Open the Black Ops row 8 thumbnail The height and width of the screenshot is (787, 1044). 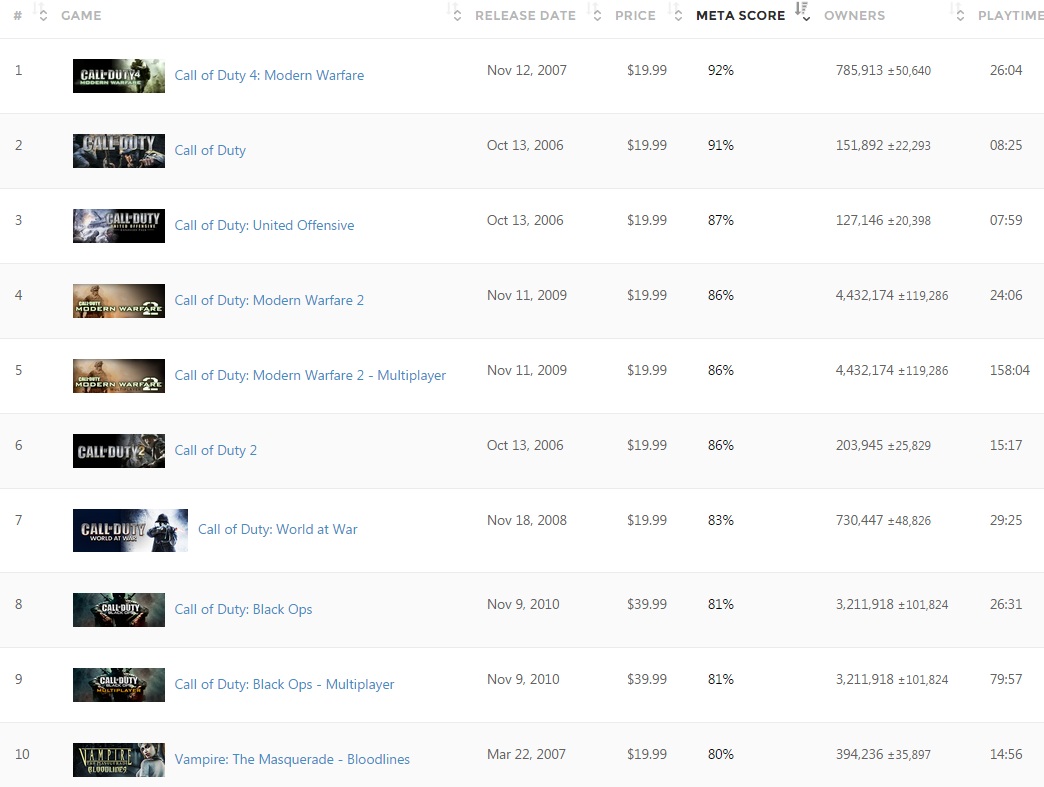coord(119,610)
